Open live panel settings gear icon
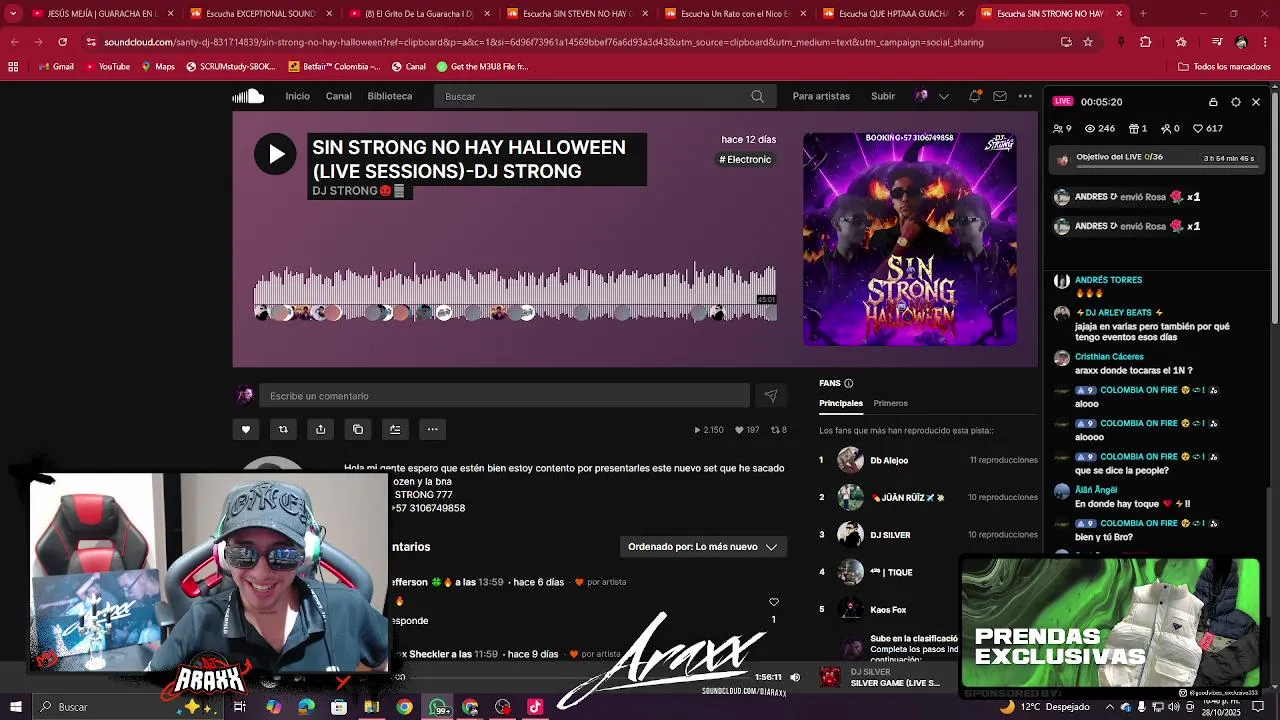 coord(1236,102)
